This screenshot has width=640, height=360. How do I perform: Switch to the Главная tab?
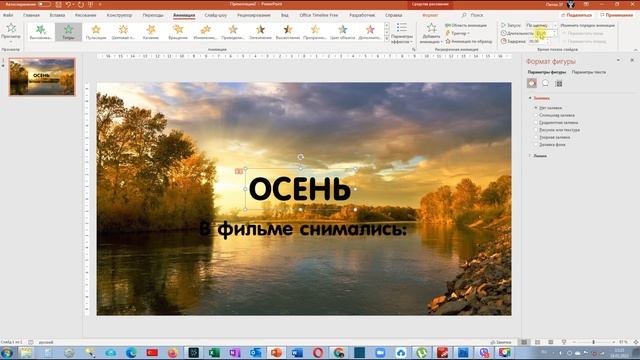(x=31, y=15)
